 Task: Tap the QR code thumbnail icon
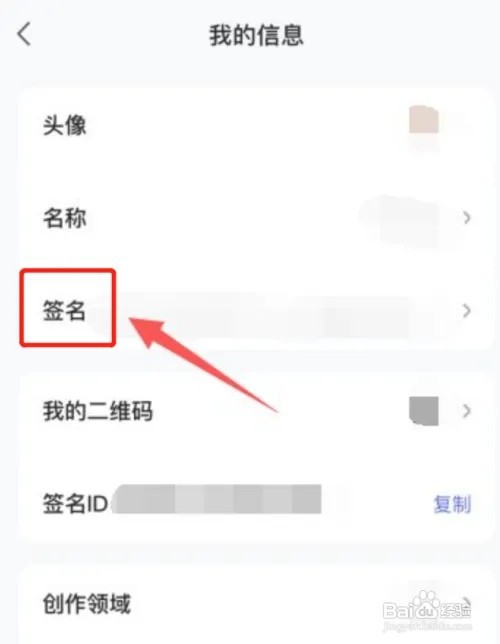(424, 411)
